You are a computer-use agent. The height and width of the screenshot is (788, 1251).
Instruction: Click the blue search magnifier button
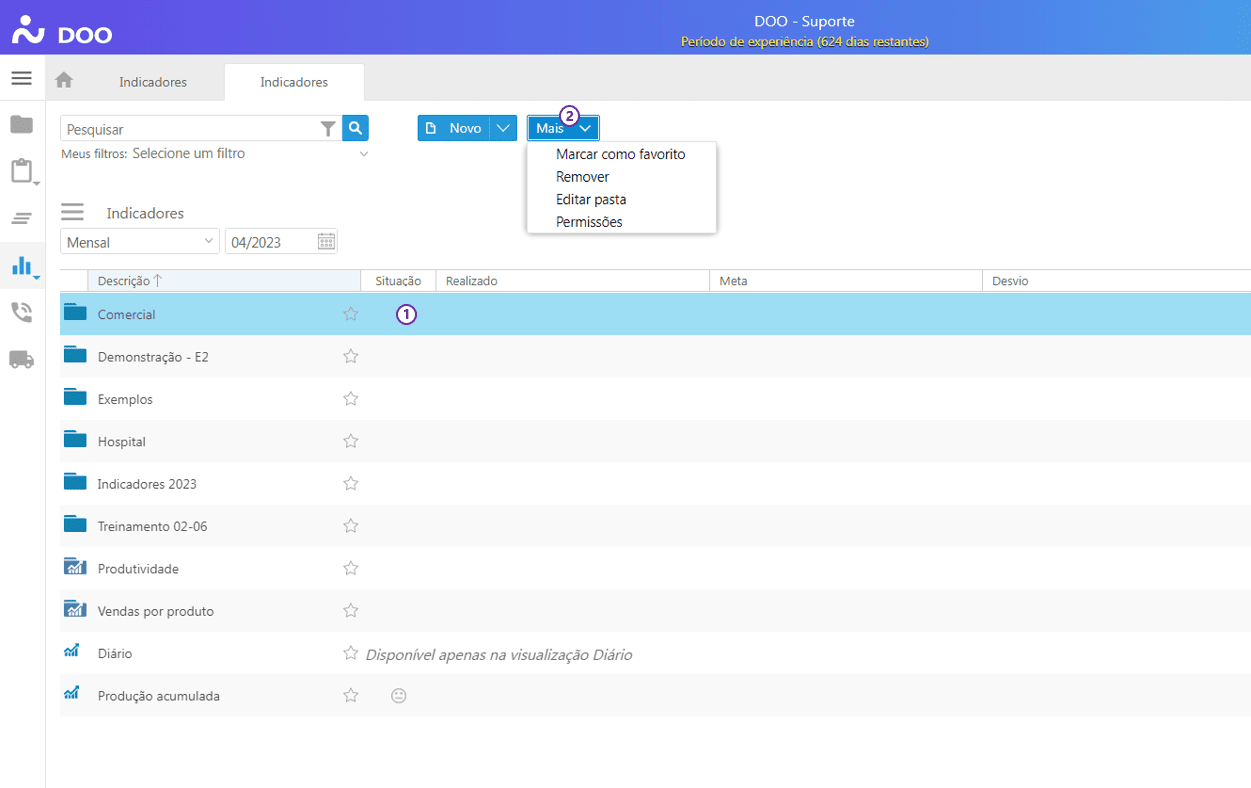[x=356, y=128]
